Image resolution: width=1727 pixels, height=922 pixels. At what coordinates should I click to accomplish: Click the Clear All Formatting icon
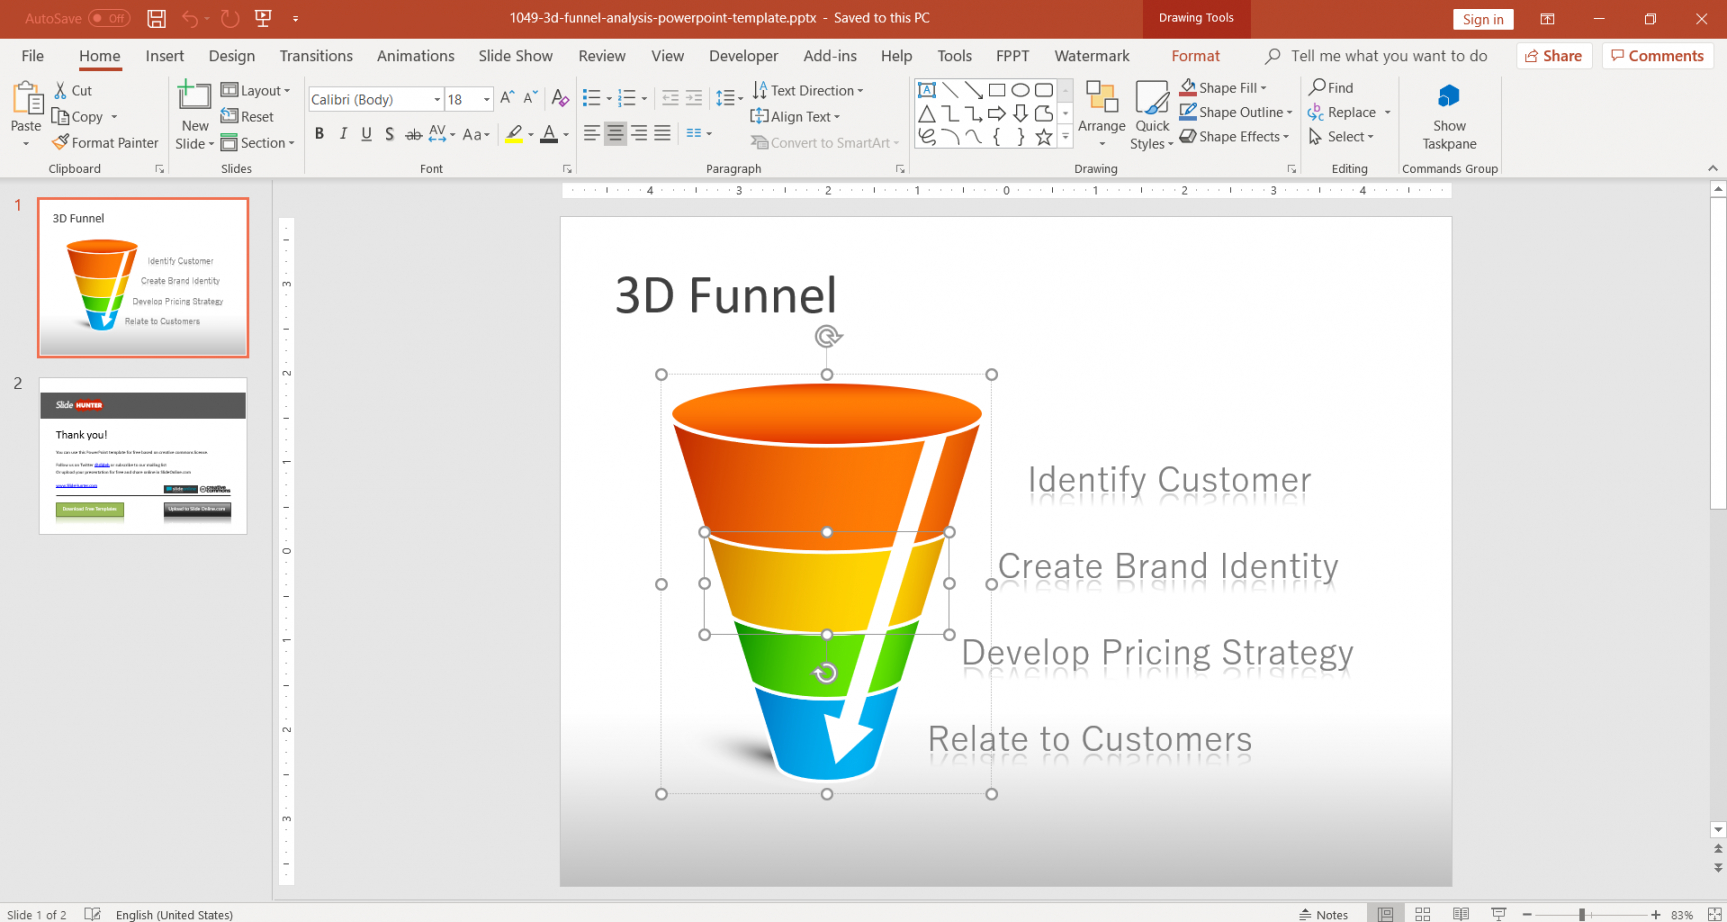(560, 98)
